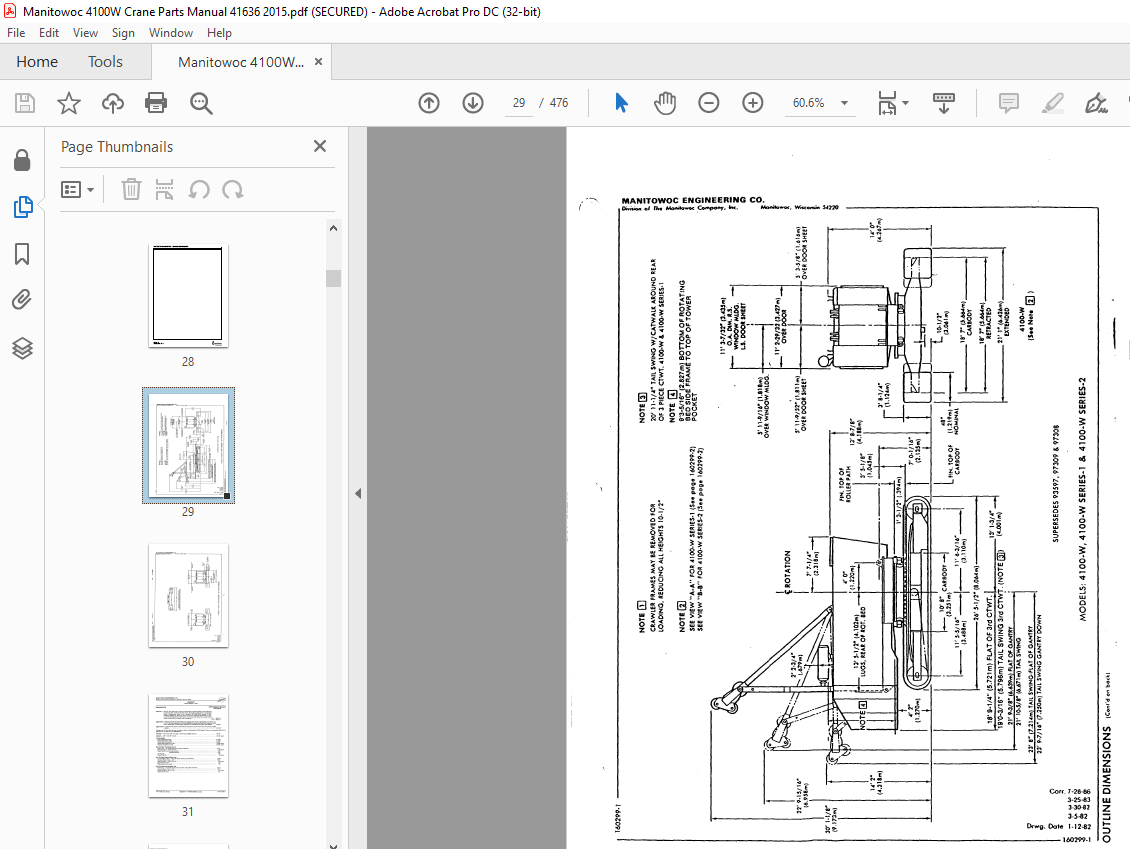Open the zoom level 60.6% dropdown
The width and height of the screenshot is (1130, 849).
[844, 103]
